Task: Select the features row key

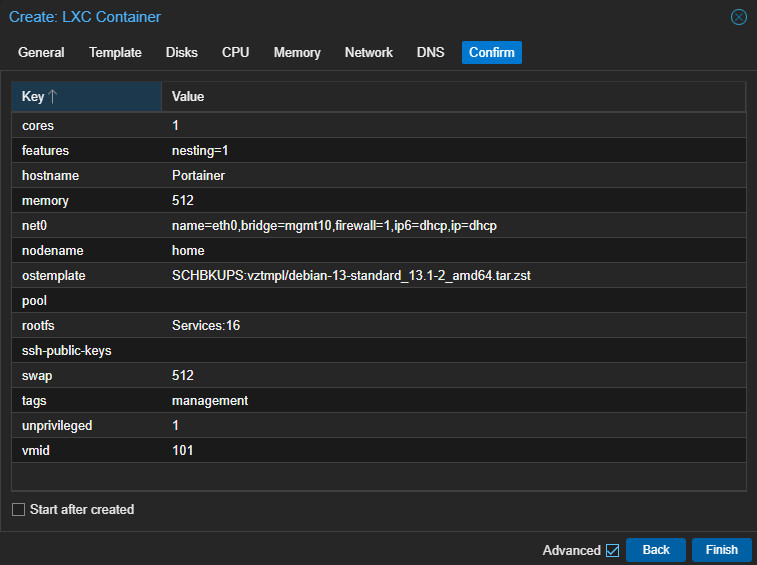Action: pos(45,151)
